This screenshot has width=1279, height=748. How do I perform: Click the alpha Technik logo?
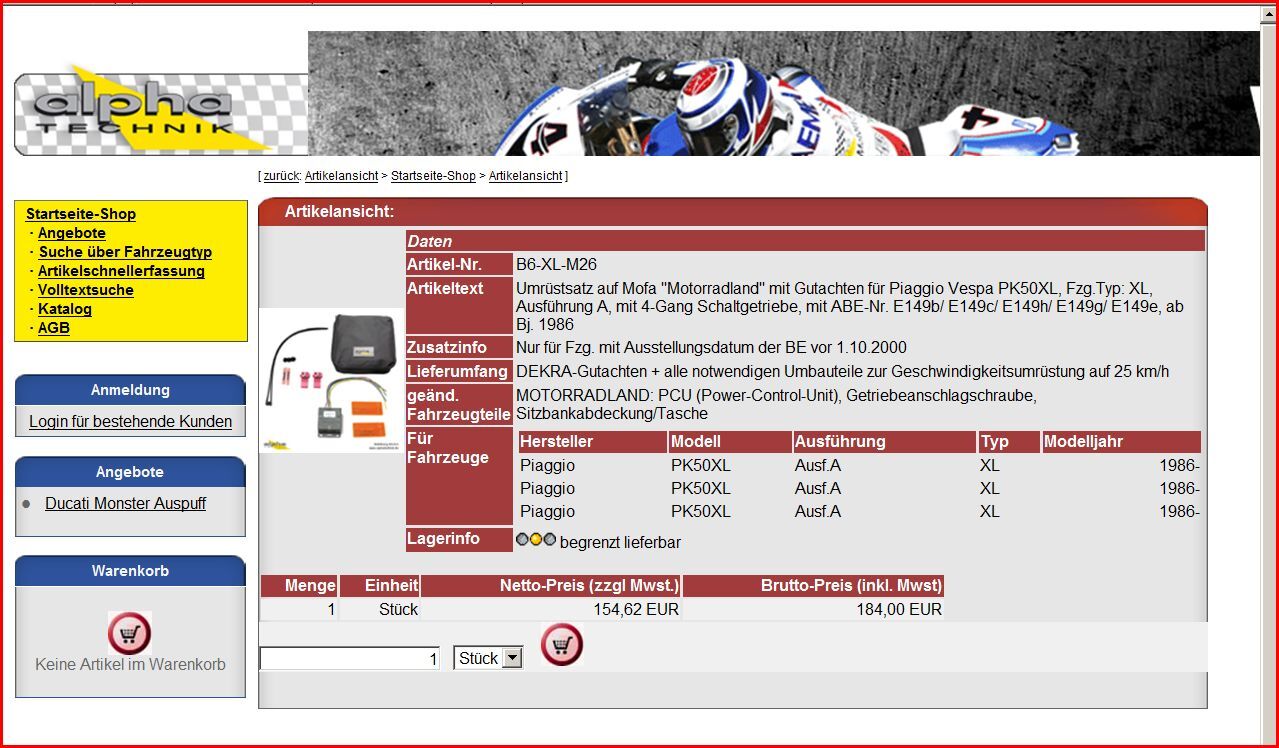(160, 112)
